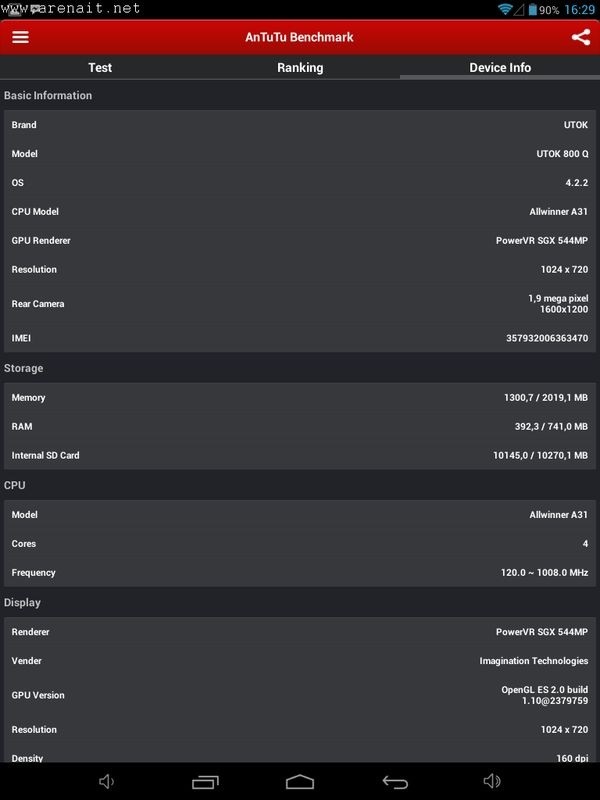The image size is (600, 800).
Task: Select the Brand UTOK row
Action: (x=300, y=125)
